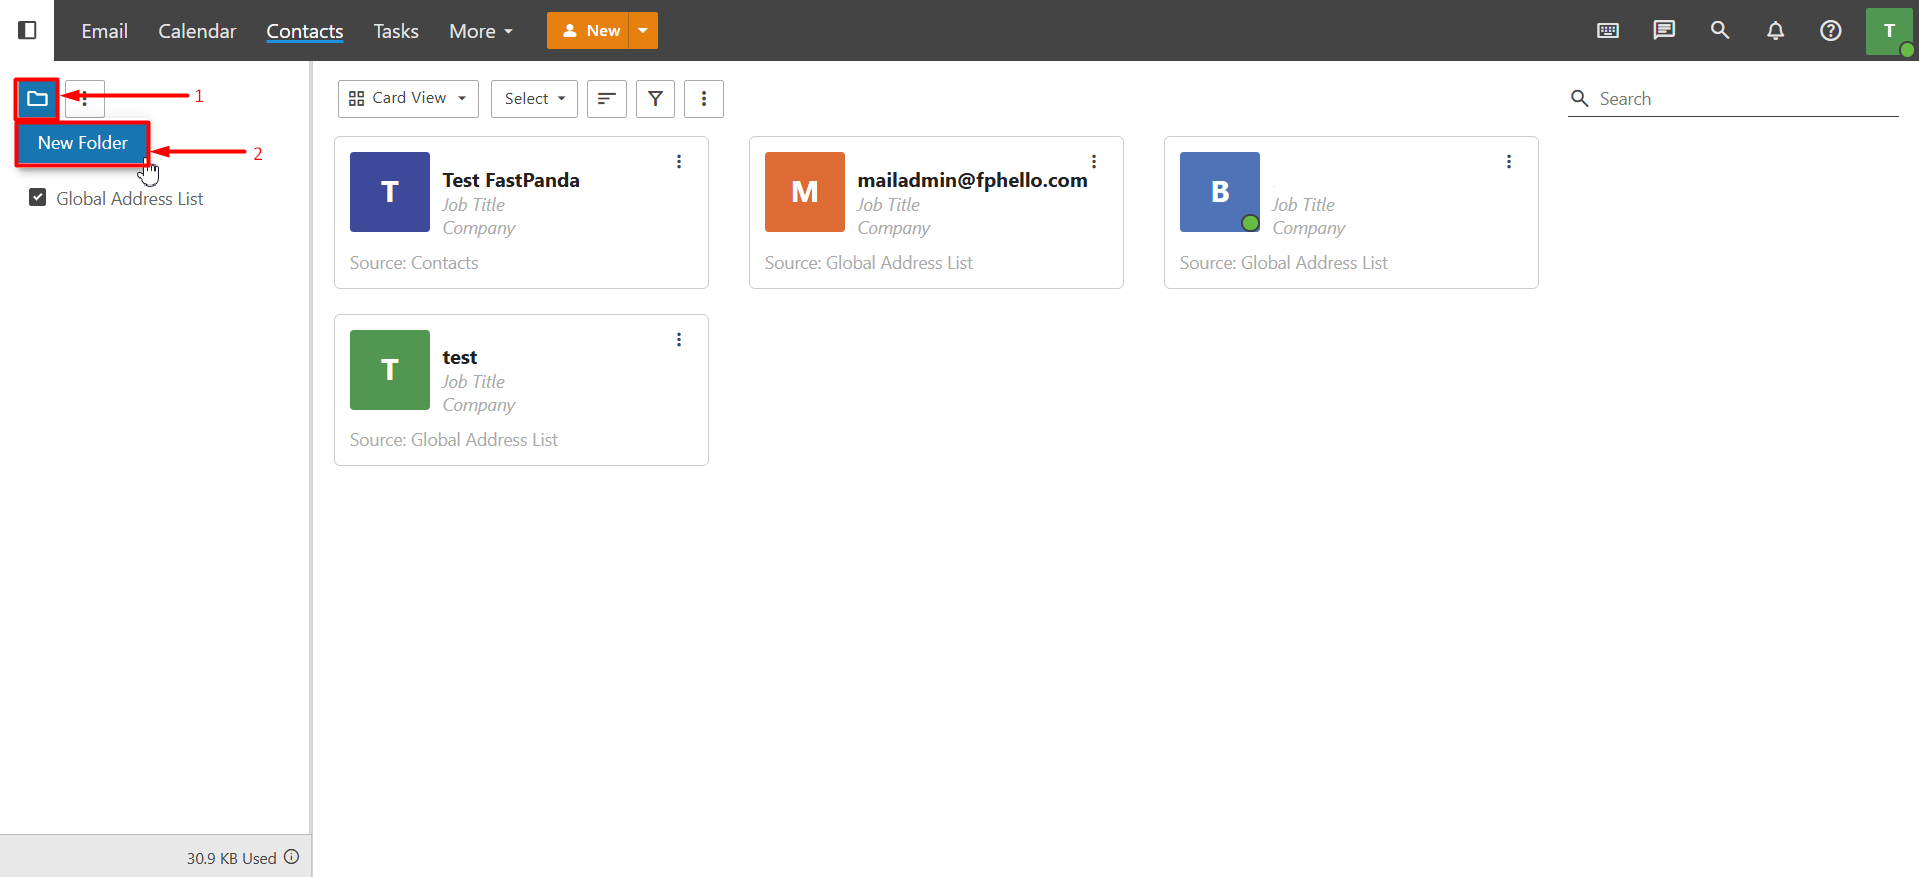This screenshot has height=877, width=1919.
Task: Select Global Address List folder label
Action: (x=130, y=198)
